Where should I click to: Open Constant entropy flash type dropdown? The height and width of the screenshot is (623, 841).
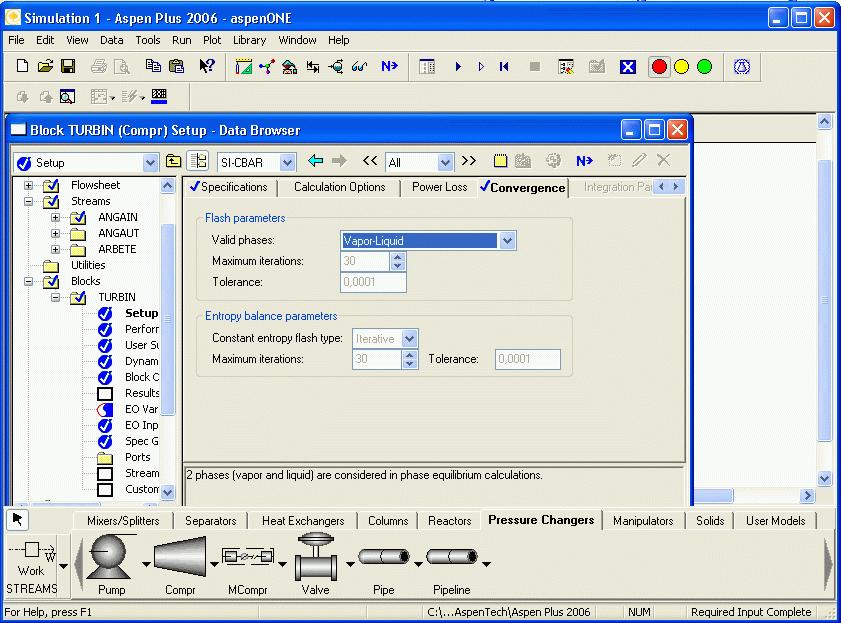point(410,339)
